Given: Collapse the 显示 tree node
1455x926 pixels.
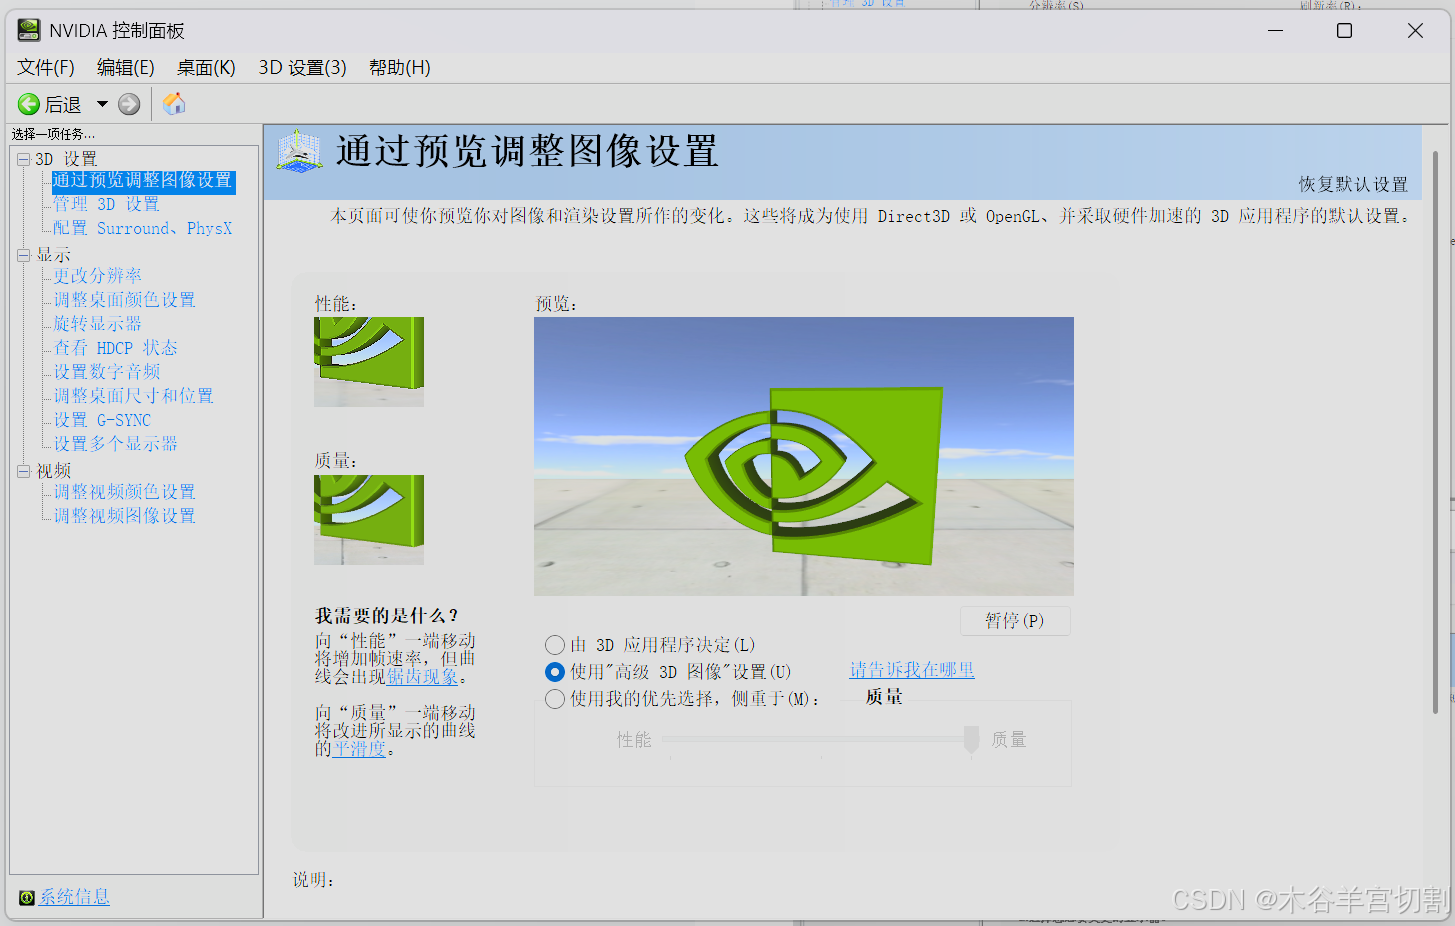Looking at the screenshot, I should coord(23,255).
